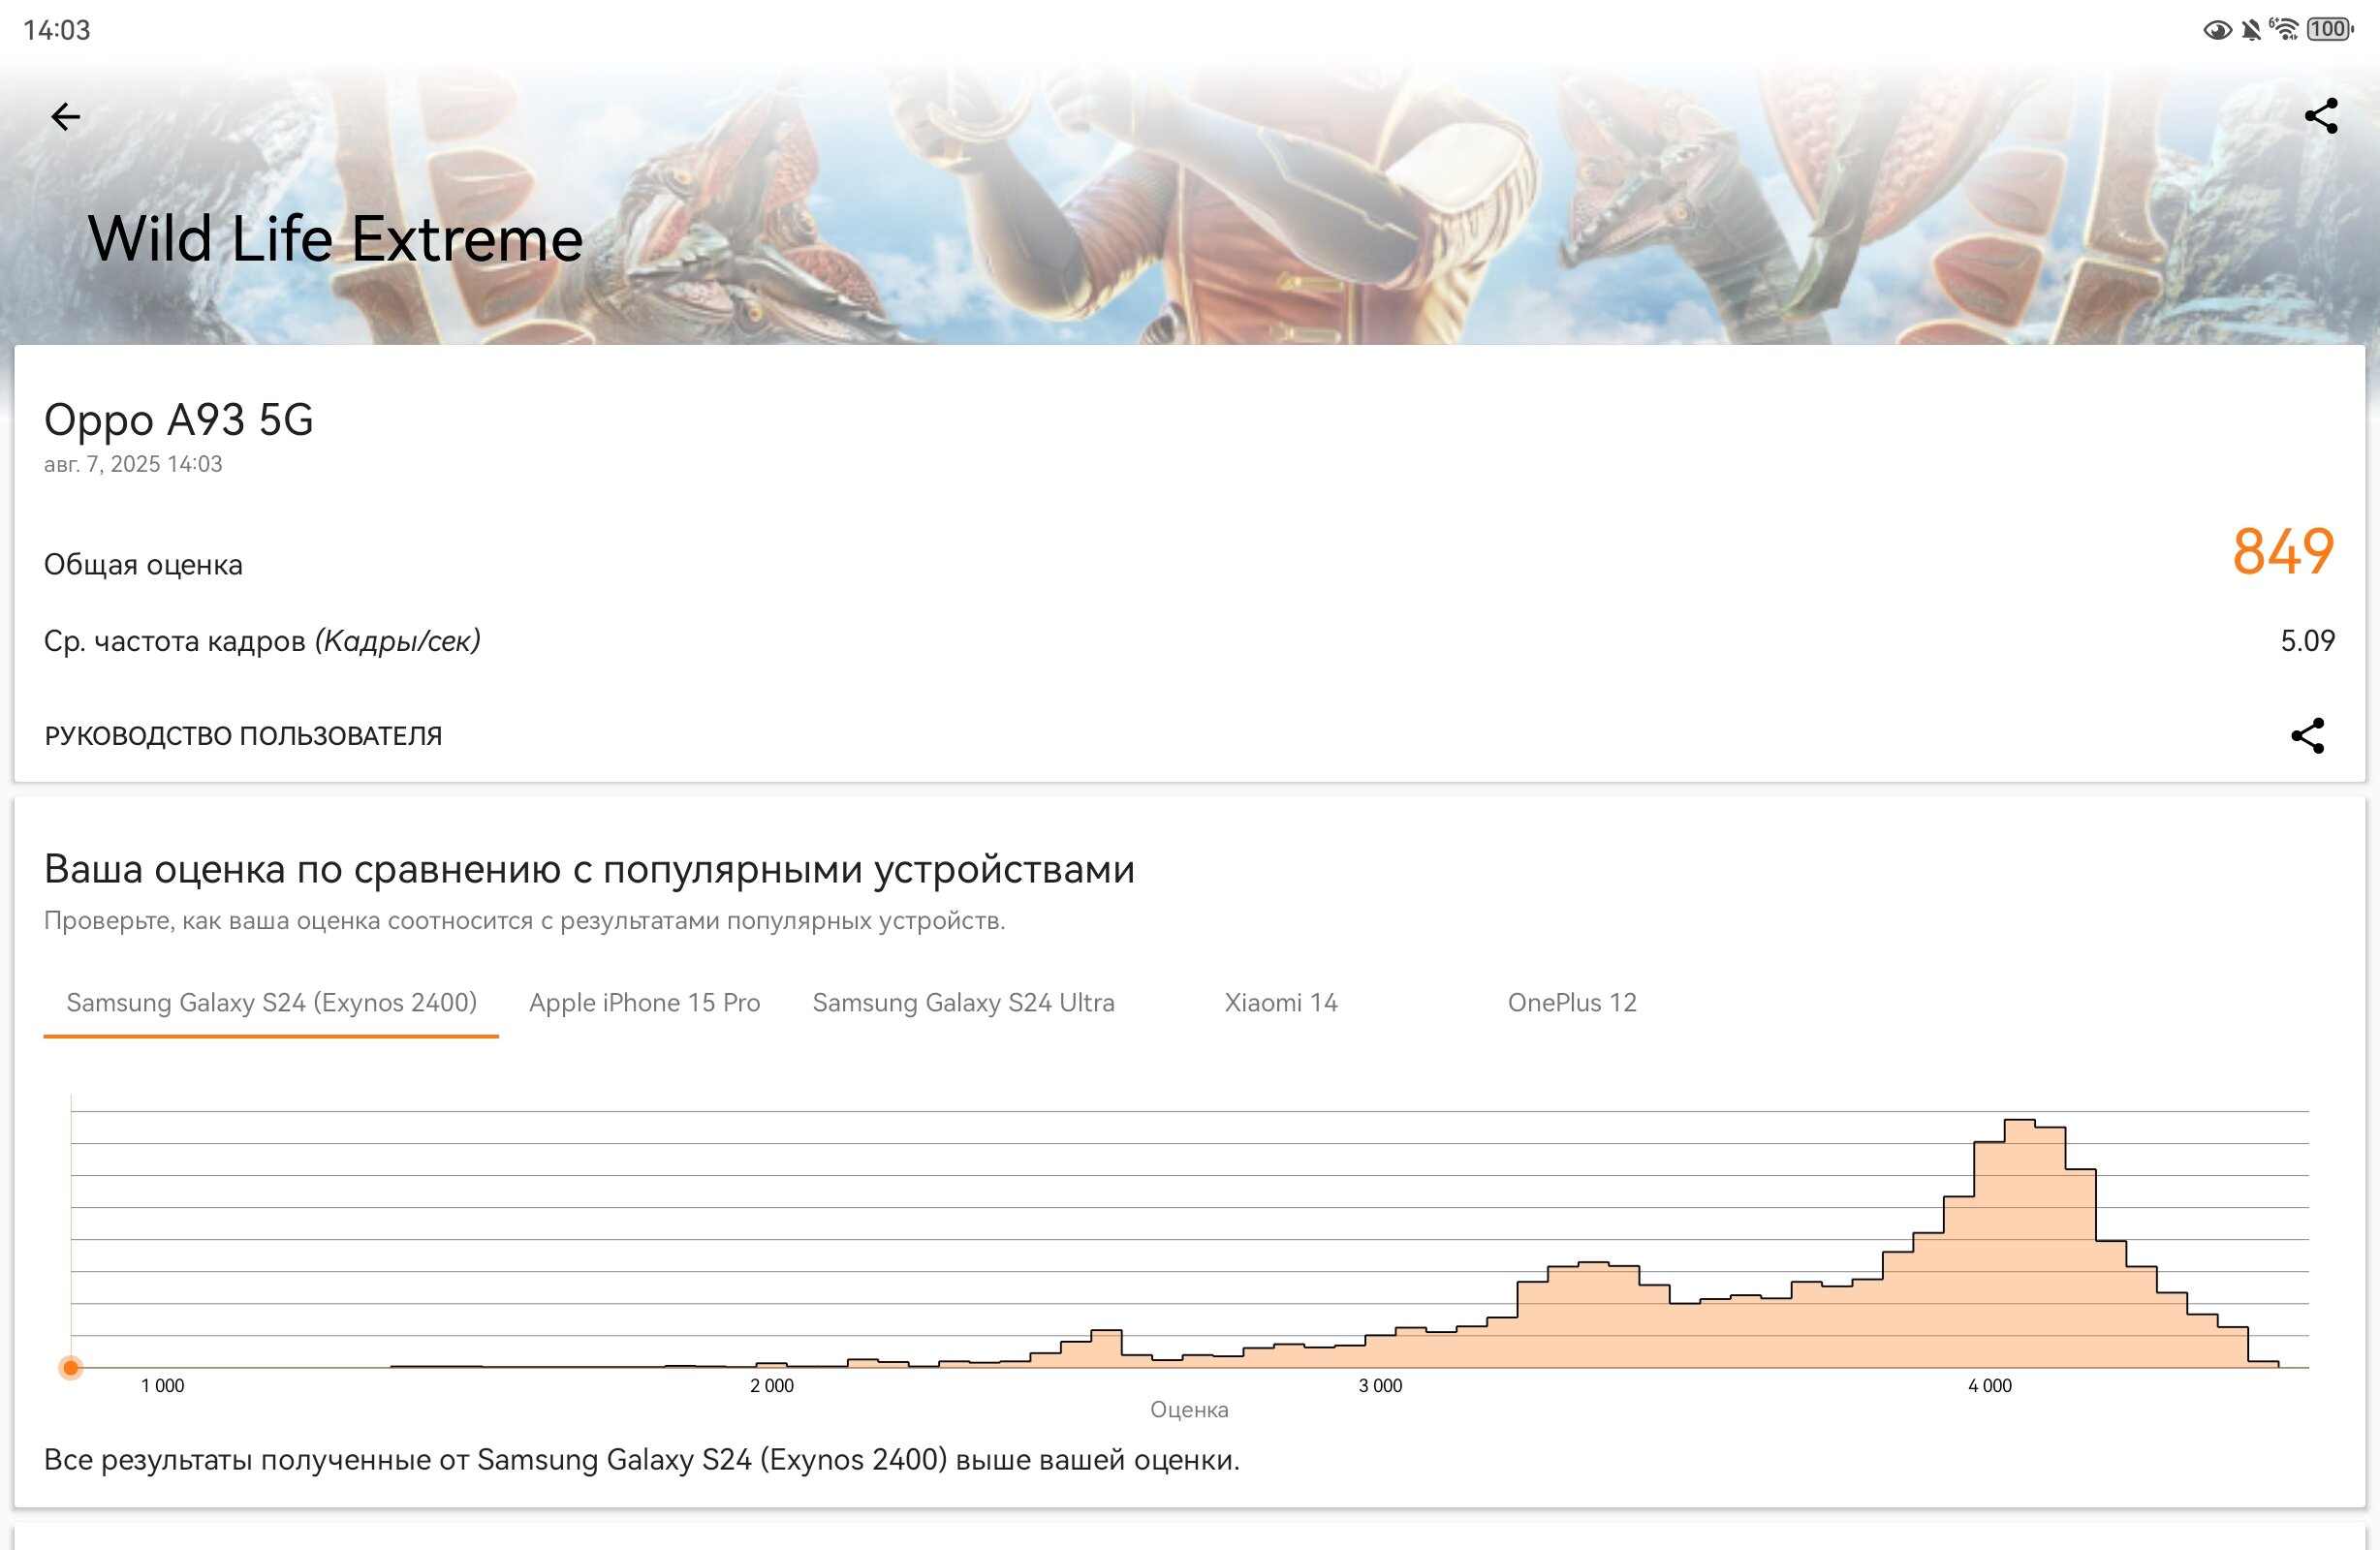Click the overall score 849

(2283, 552)
